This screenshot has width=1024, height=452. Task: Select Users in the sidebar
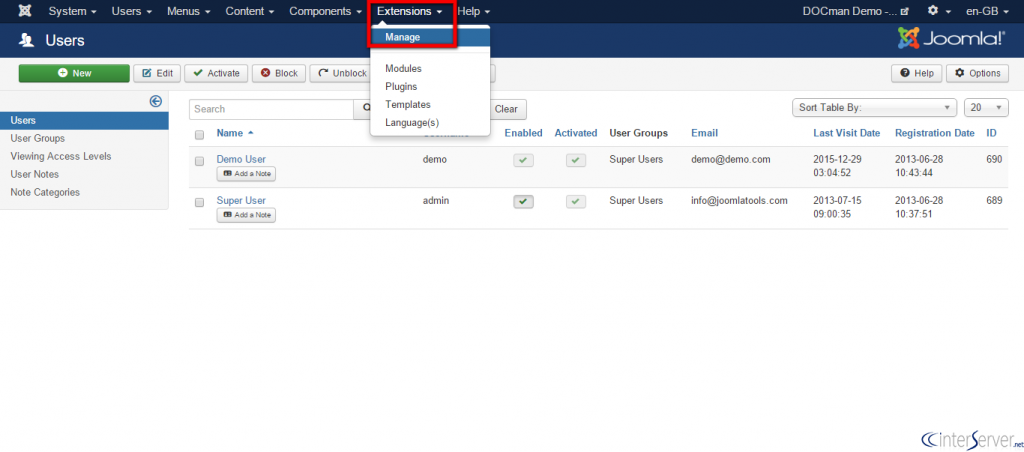tap(84, 120)
